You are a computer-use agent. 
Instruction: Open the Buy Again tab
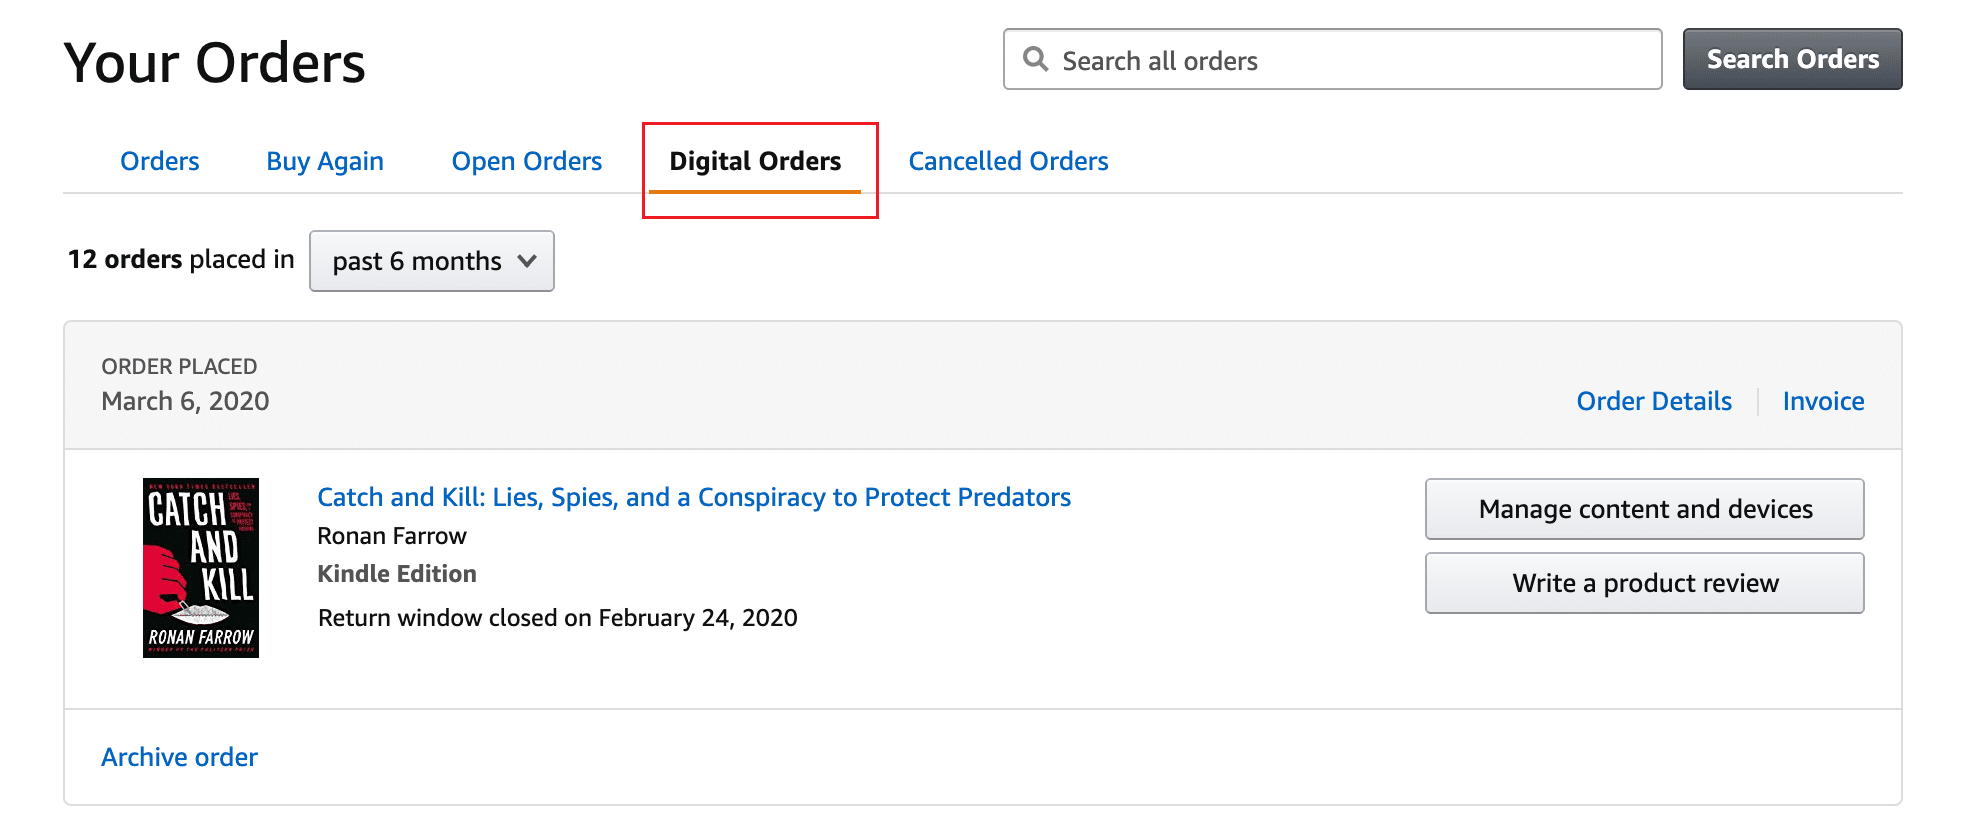click(325, 160)
